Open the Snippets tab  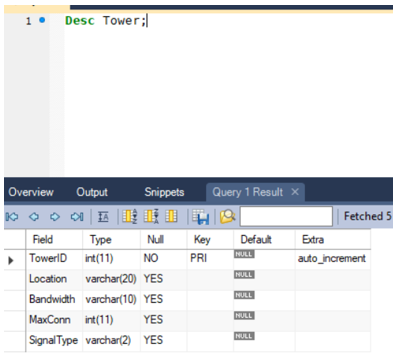click(x=164, y=192)
